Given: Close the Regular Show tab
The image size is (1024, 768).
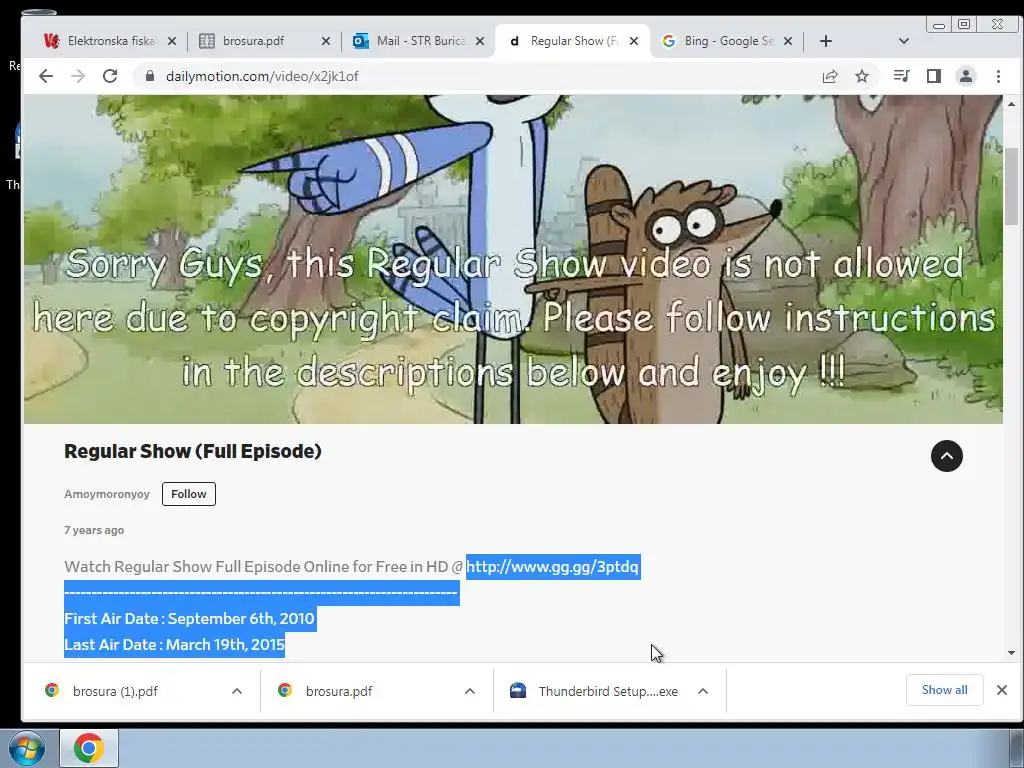Looking at the screenshot, I should [x=633, y=41].
